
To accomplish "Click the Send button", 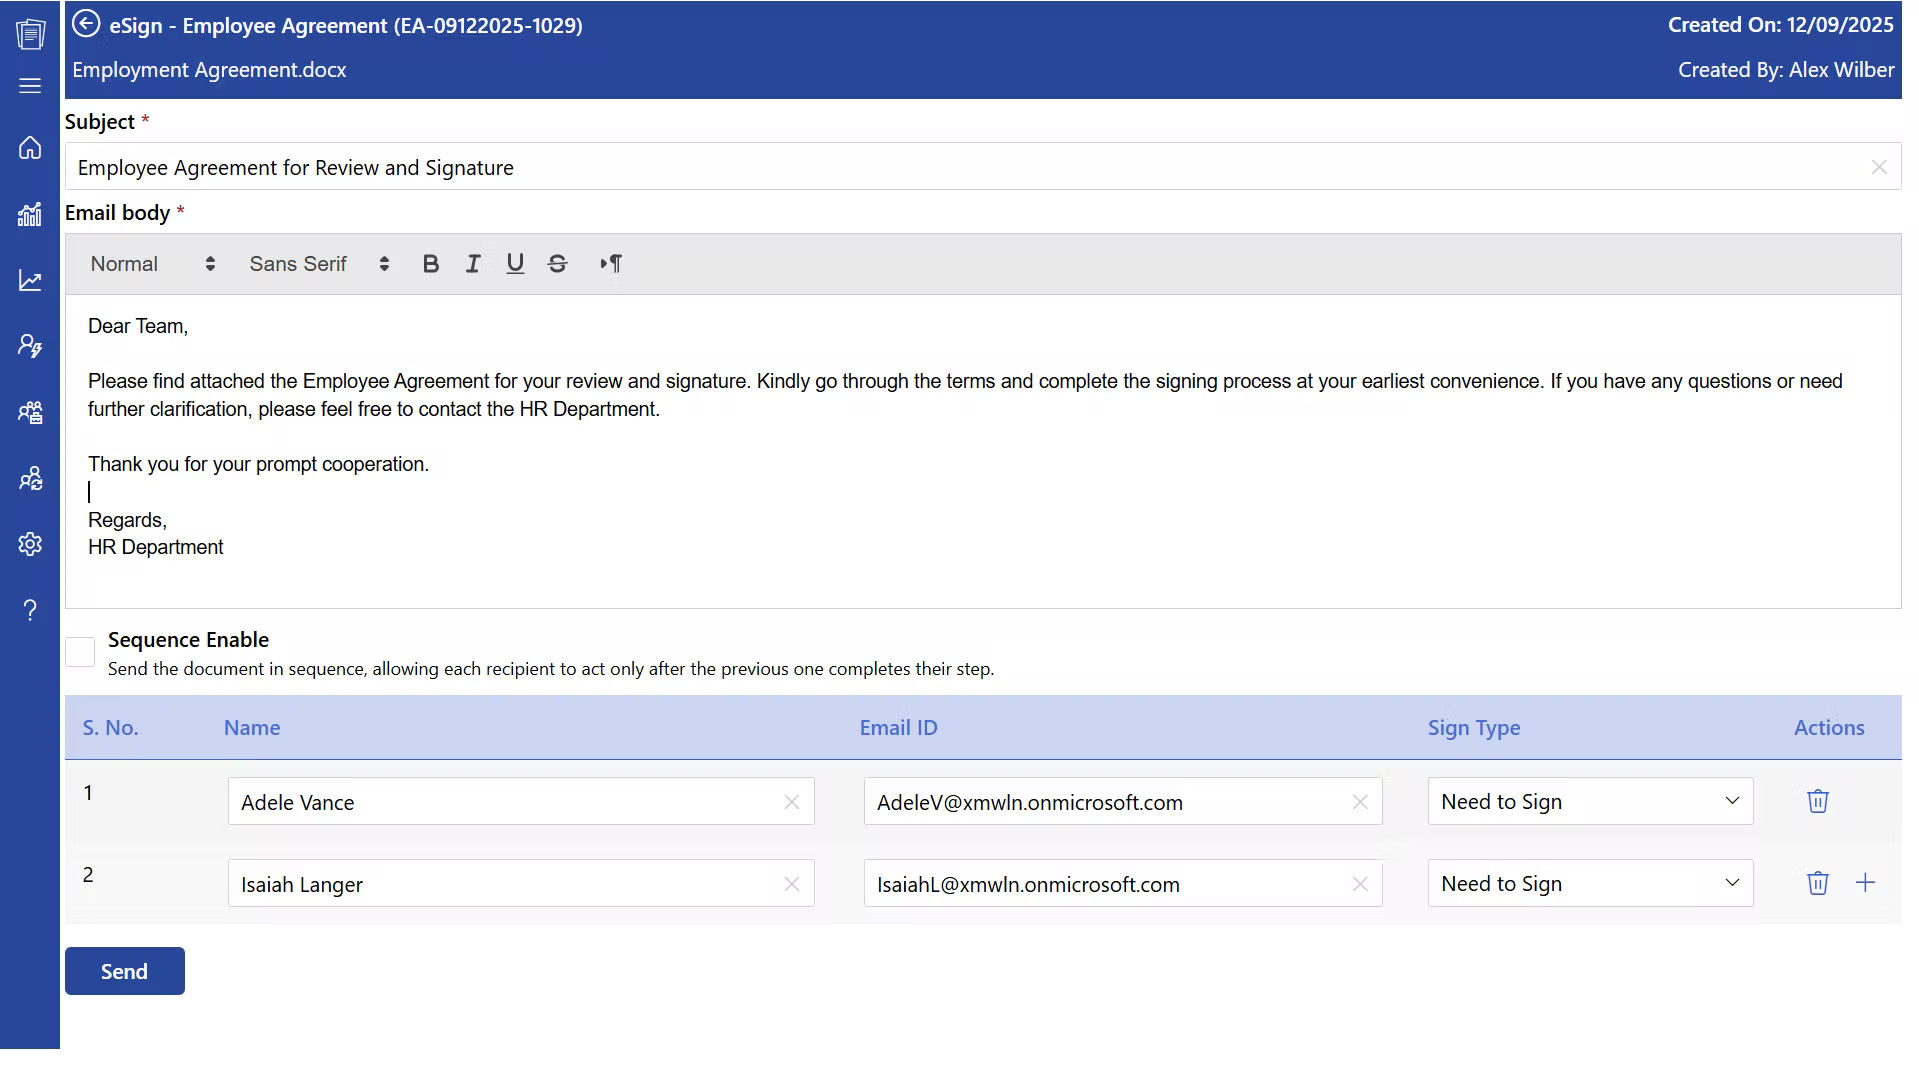I will pos(124,970).
